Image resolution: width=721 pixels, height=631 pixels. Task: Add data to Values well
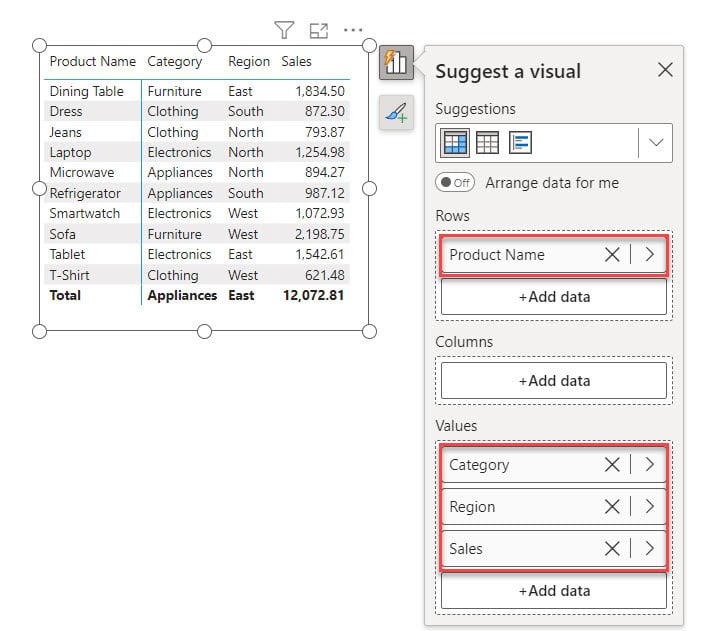[x=554, y=591]
